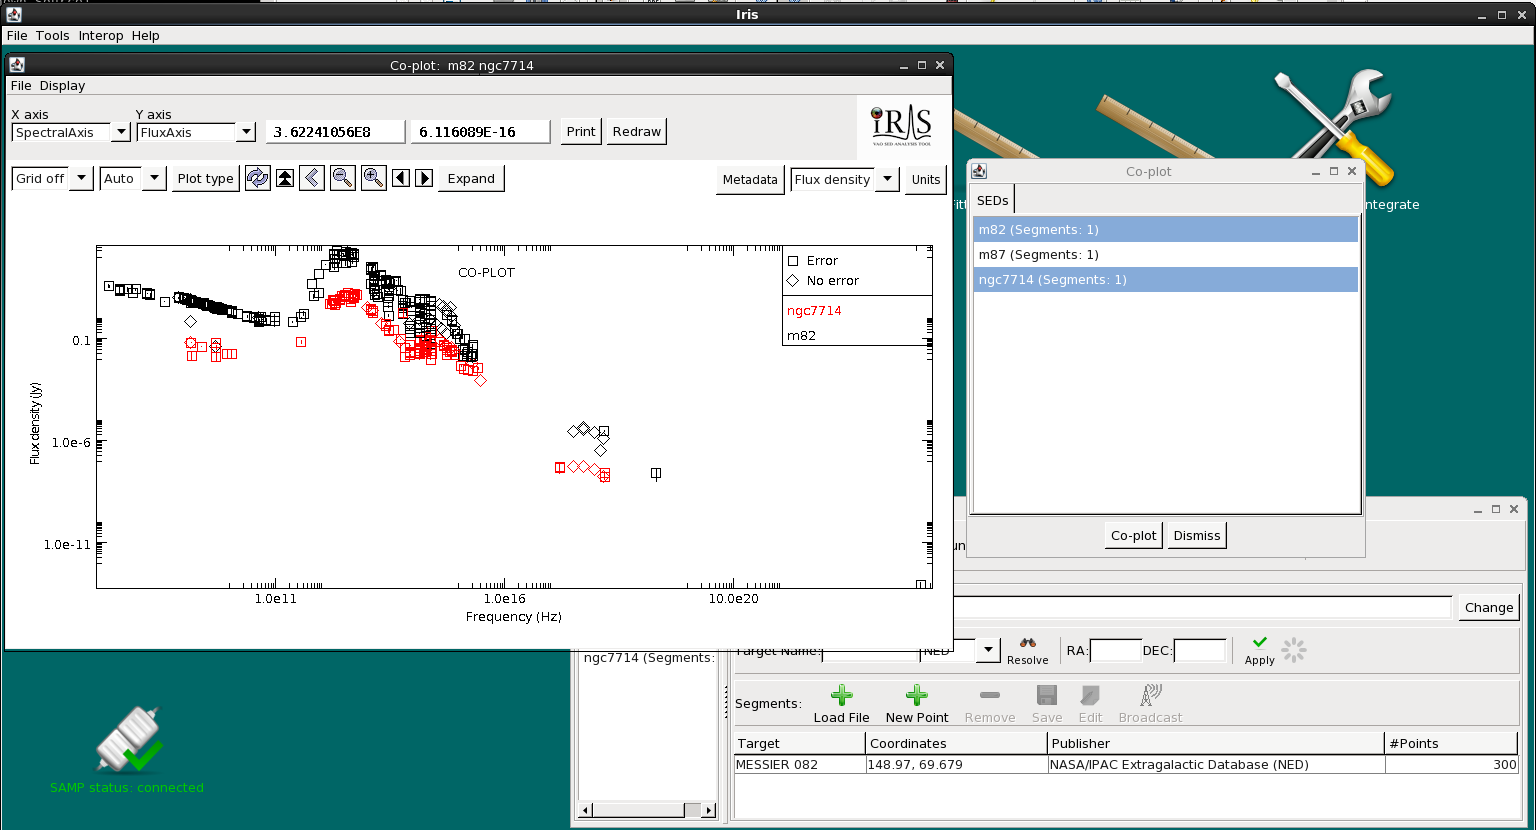The width and height of the screenshot is (1536, 830).
Task: Select the SEDs tab
Action: (x=993, y=200)
